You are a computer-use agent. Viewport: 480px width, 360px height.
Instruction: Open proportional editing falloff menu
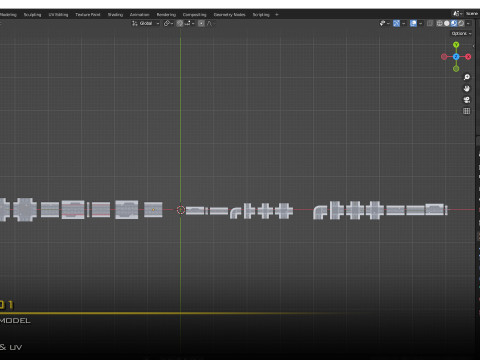[210, 23]
